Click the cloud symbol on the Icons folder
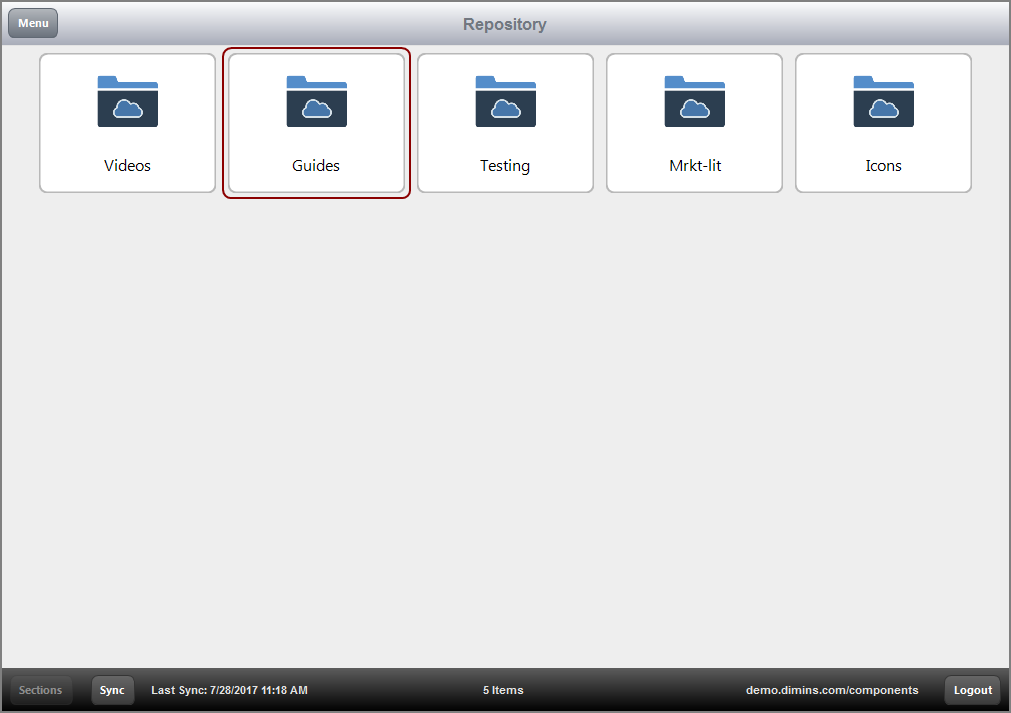 click(x=883, y=108)
